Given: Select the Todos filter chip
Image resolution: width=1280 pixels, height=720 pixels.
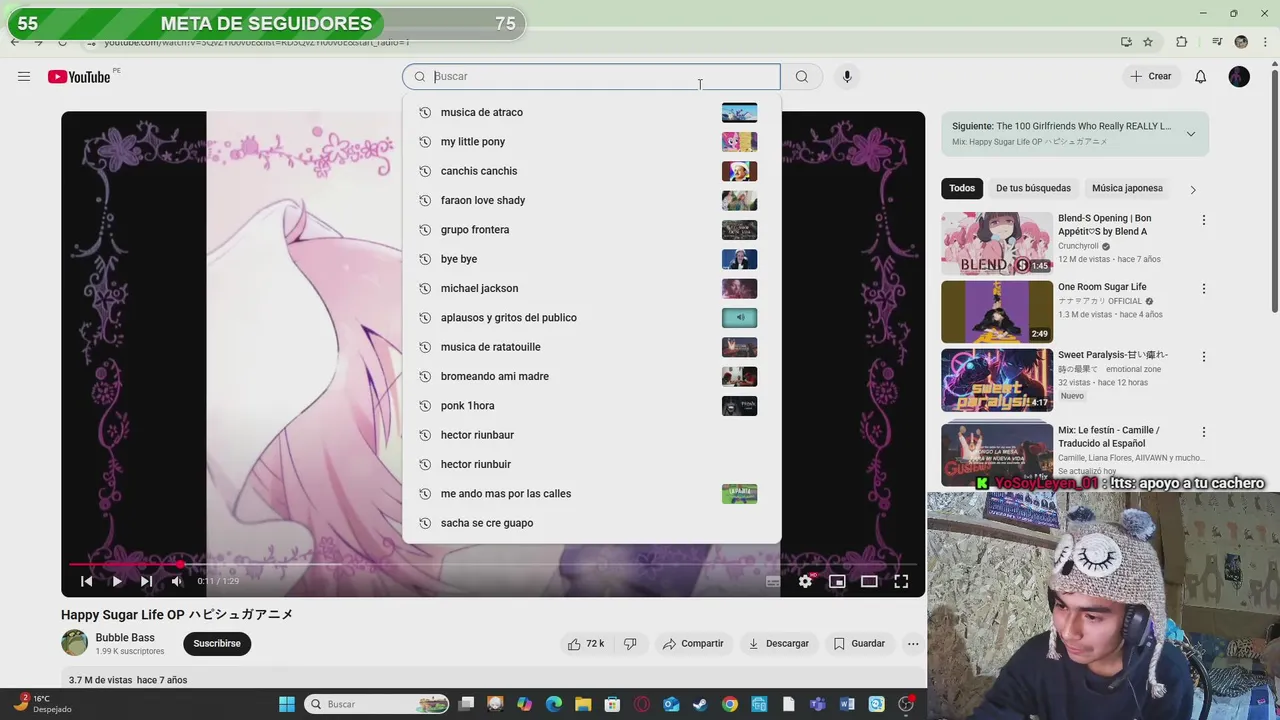Looking at the screenshot, I should pos(962,188).
